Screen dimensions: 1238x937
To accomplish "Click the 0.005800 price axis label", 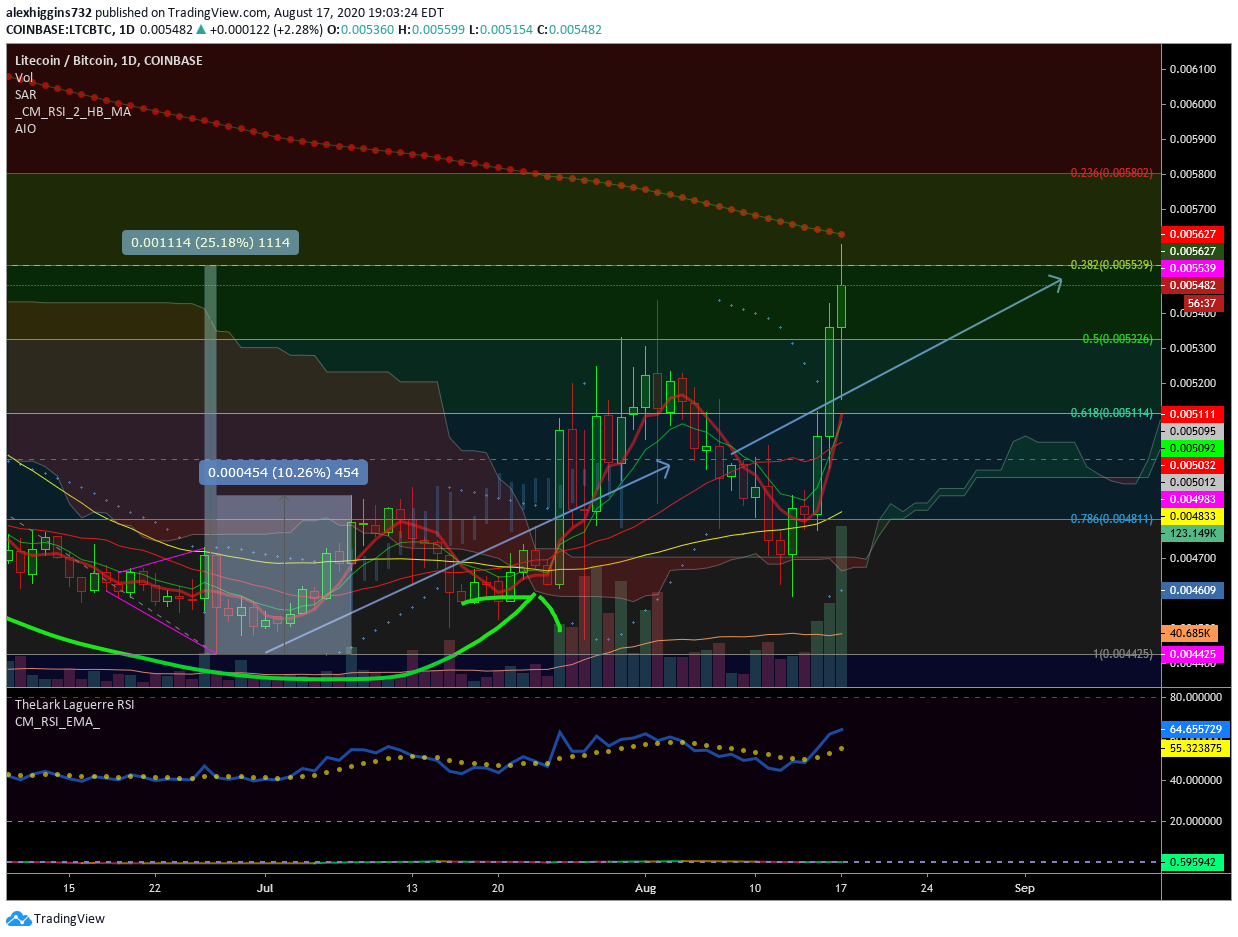I will tap(1192, 174).
